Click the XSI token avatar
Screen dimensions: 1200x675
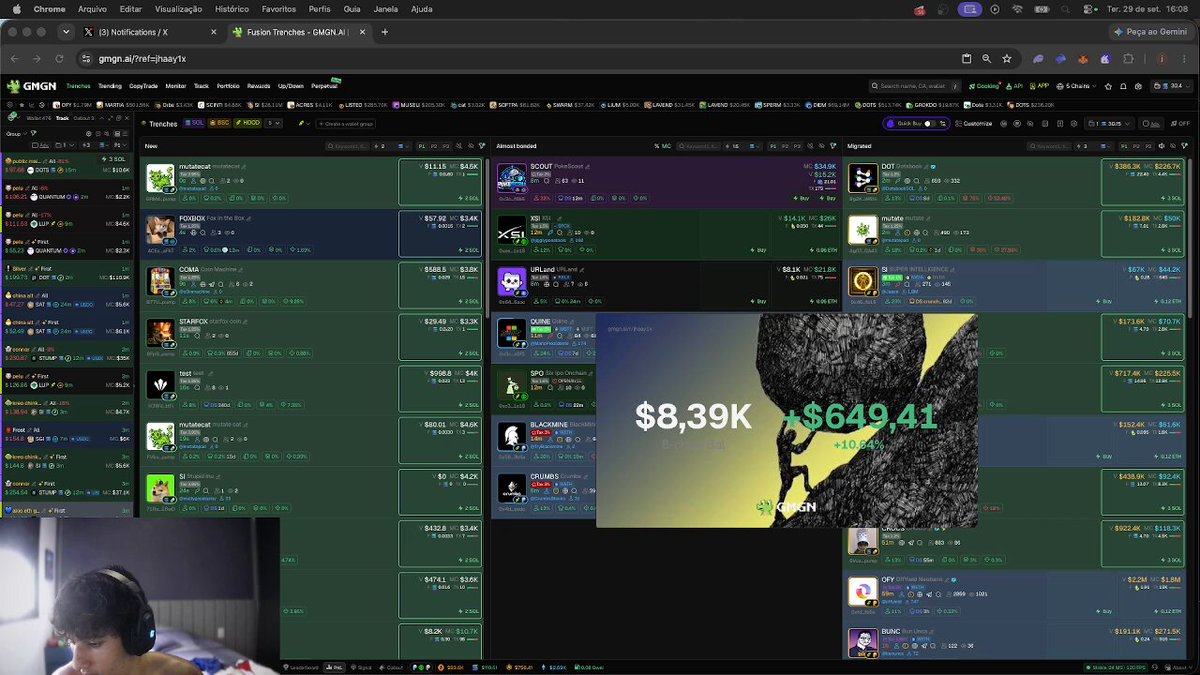[x=512, y=230]
